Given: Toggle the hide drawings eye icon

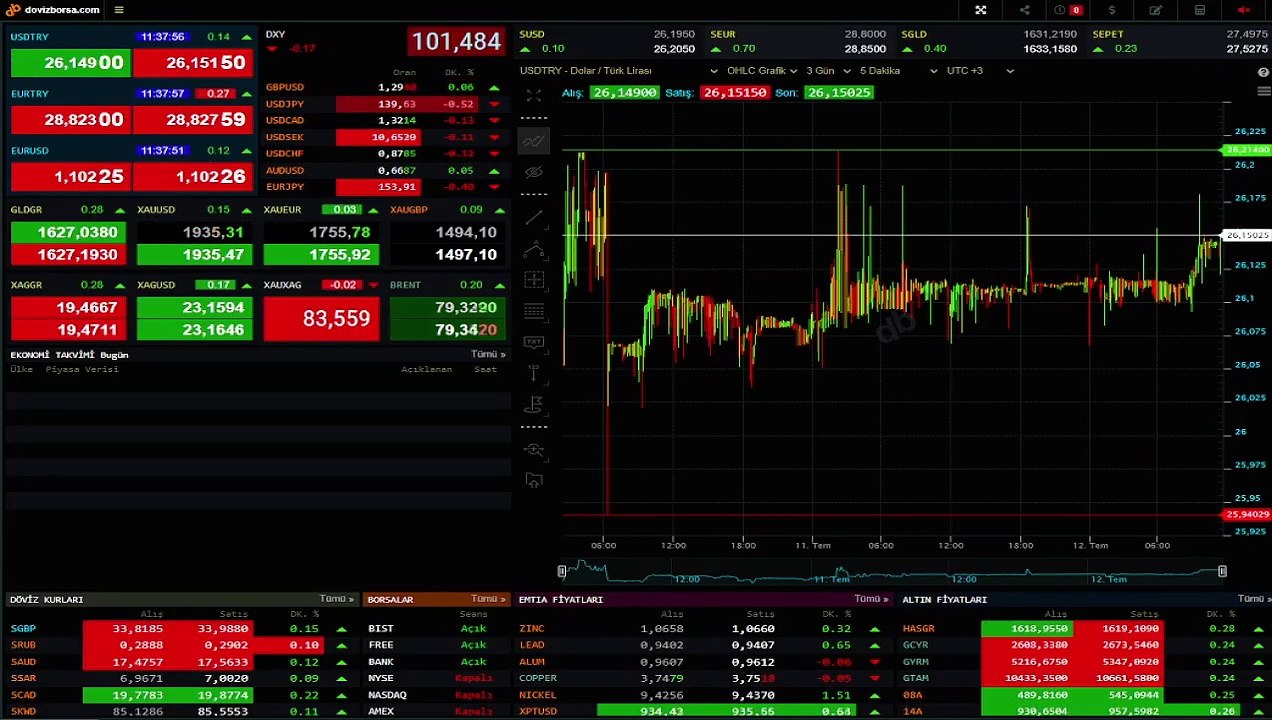Looking at the screenshot, I should 534,172.
